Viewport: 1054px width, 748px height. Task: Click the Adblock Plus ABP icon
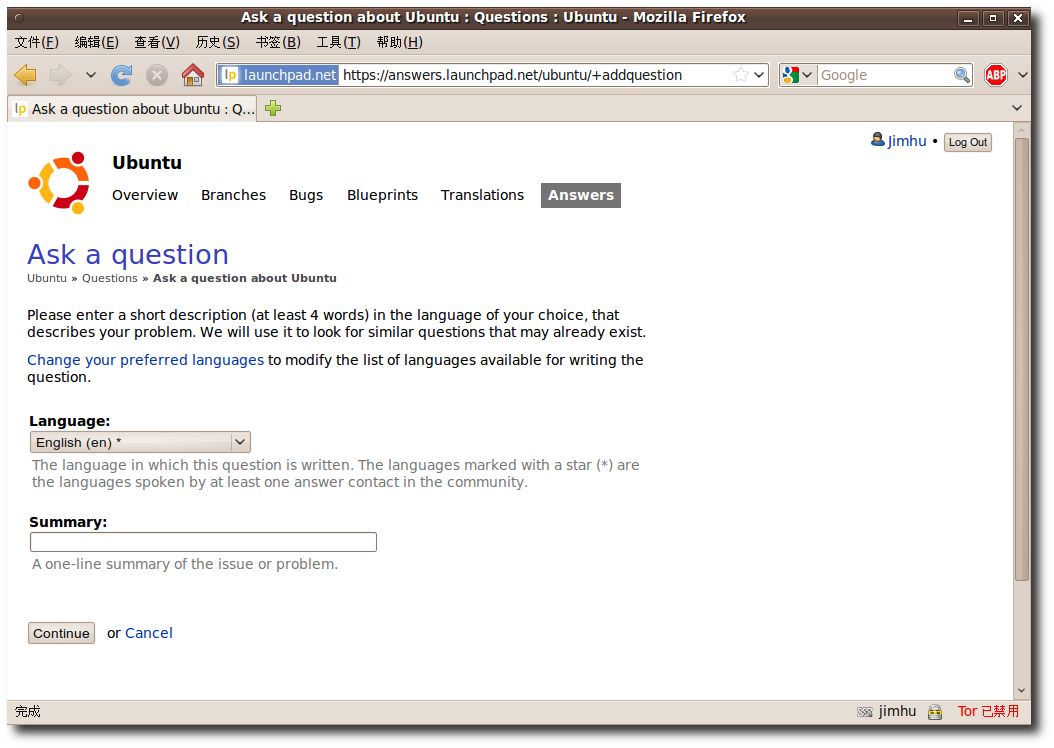coord(996,75)
